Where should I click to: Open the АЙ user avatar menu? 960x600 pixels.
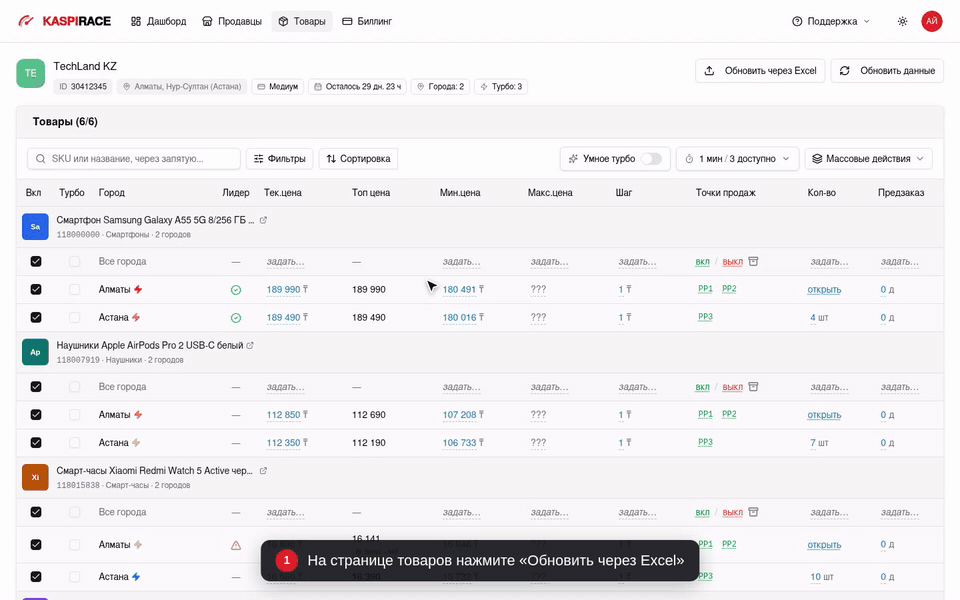tap(932, 21)
